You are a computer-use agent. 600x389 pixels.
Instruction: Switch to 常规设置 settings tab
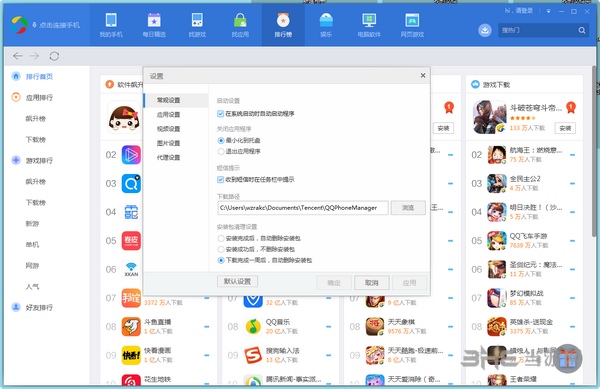176,100
